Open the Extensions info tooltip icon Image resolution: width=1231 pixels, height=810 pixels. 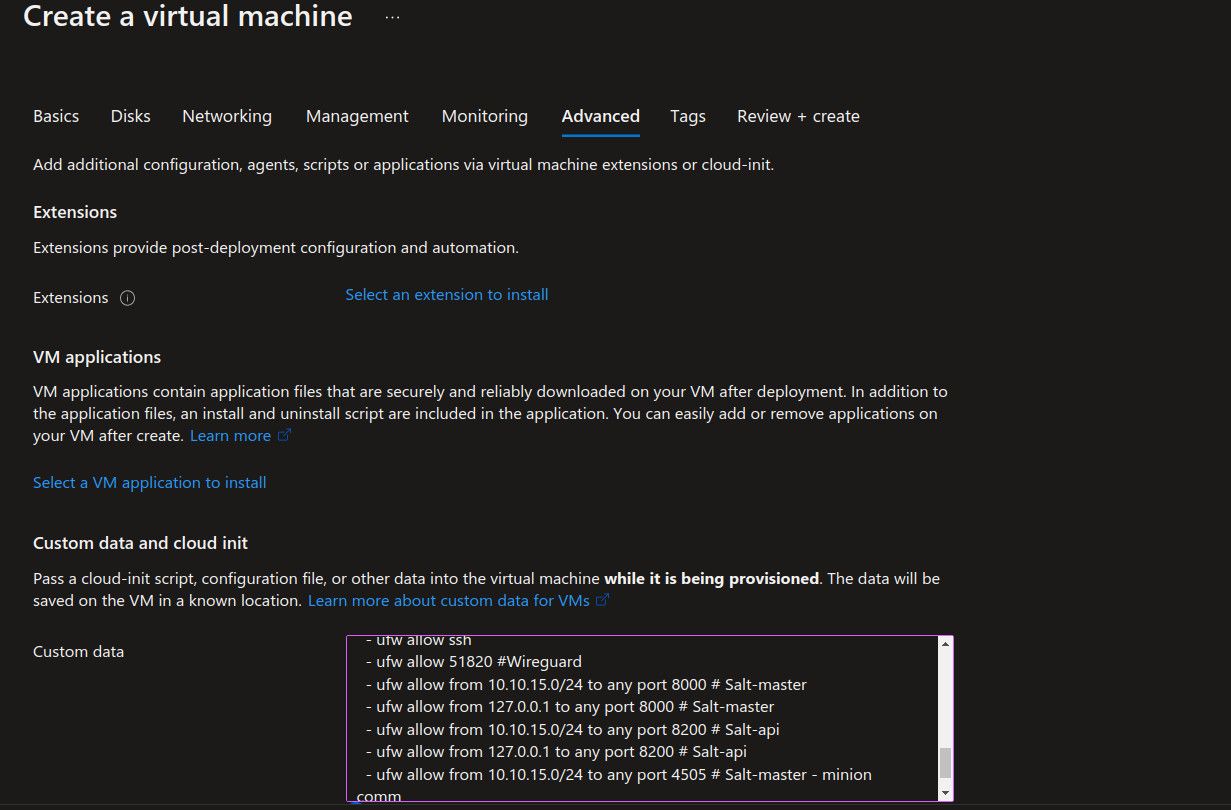[128, 297]
